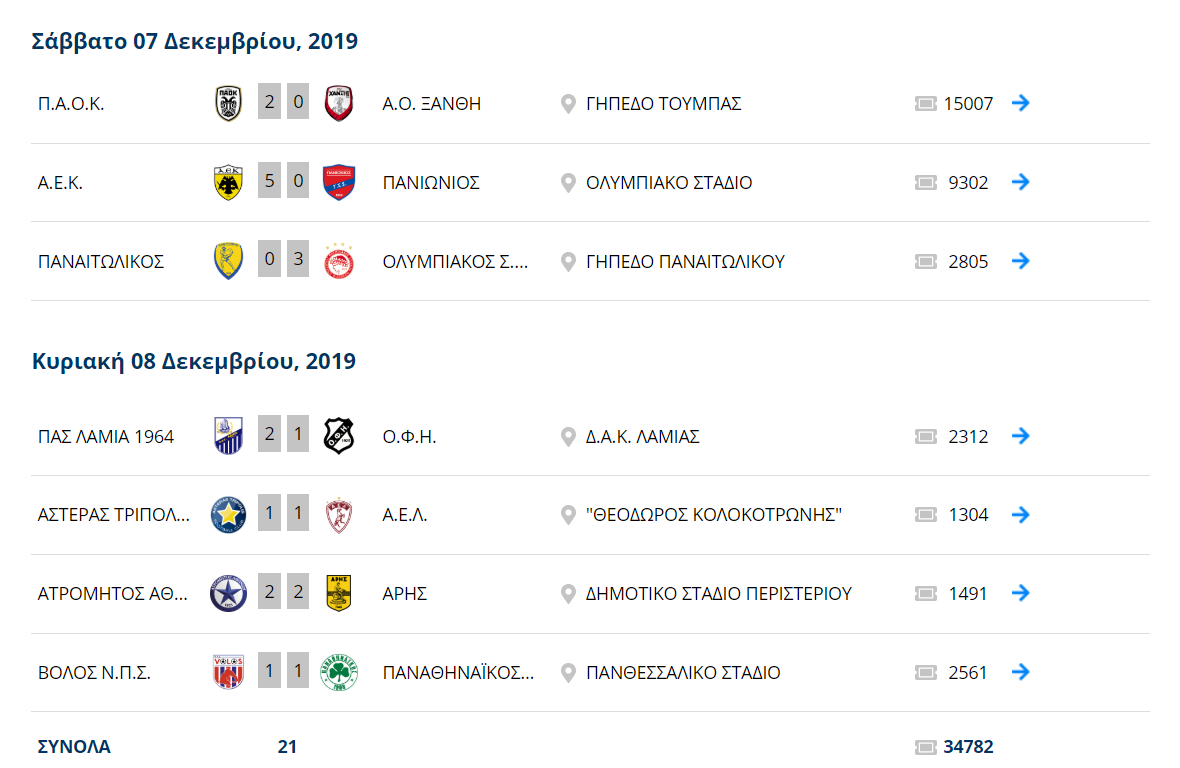The height and width of the screenshot is (768, 1180).
Task: Click the Olympiacos red crest logo
Action: pos(339,261)
